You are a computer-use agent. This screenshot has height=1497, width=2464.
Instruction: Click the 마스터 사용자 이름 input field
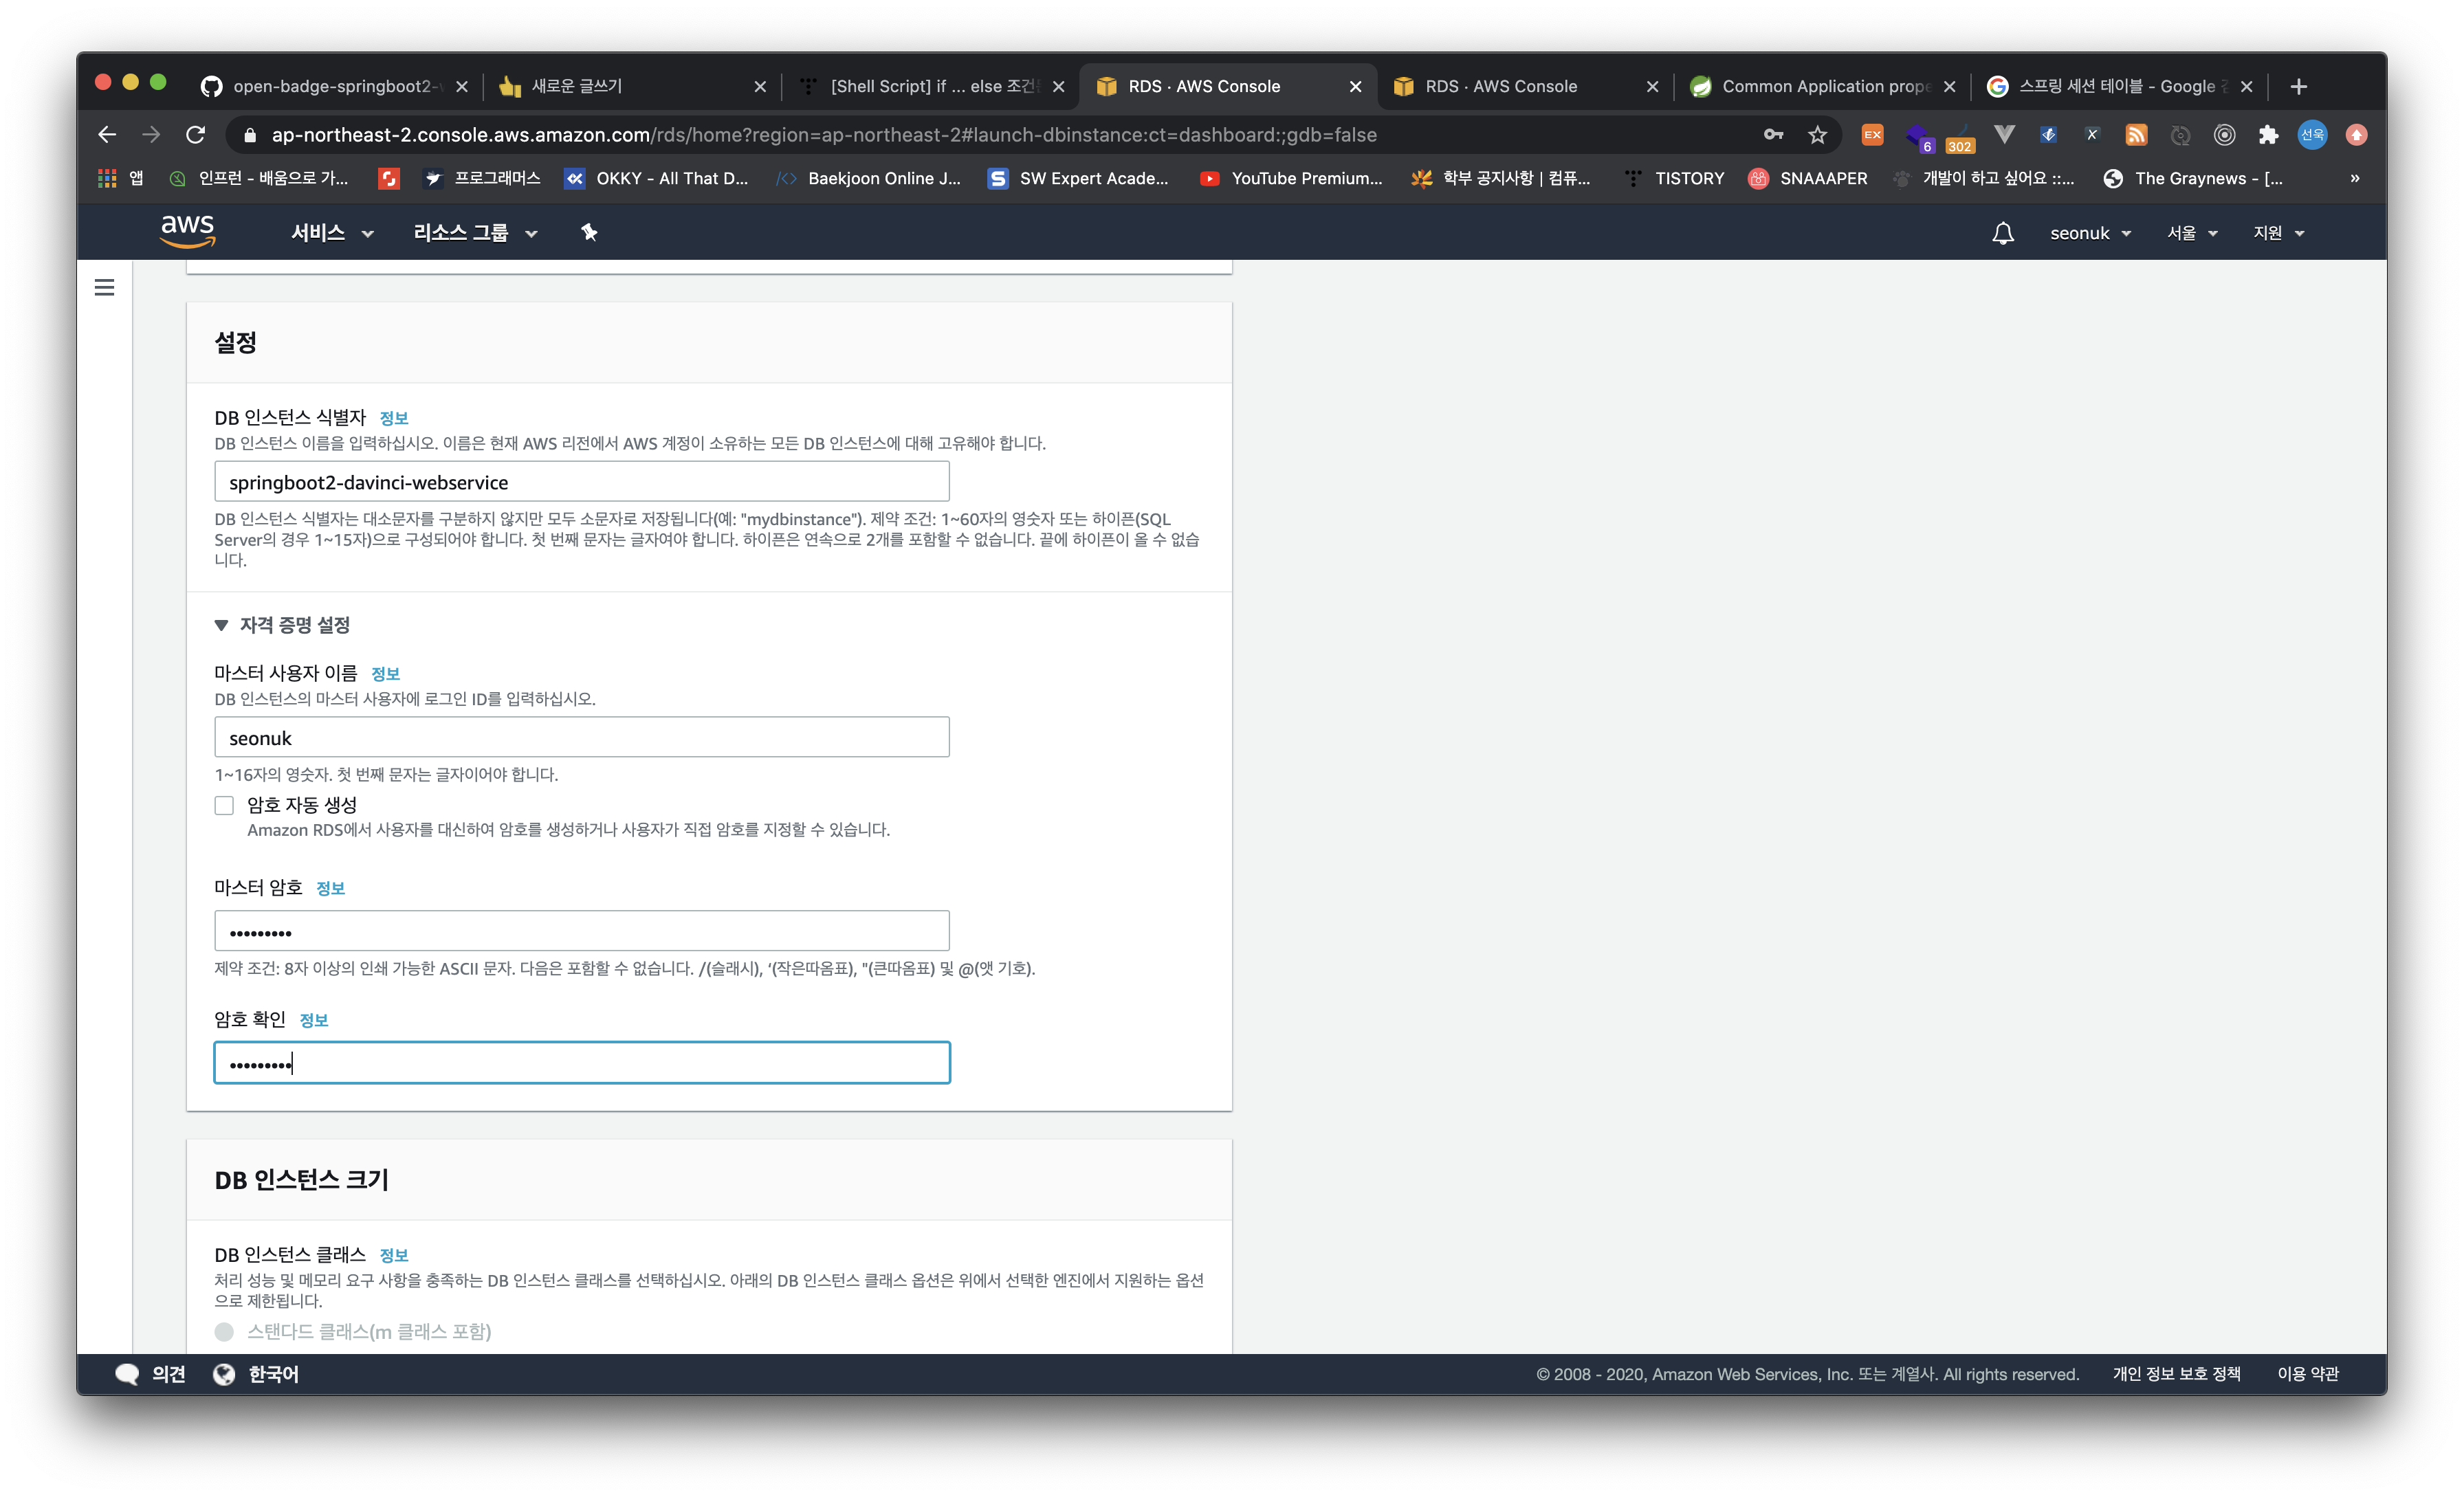coord(581,737)
